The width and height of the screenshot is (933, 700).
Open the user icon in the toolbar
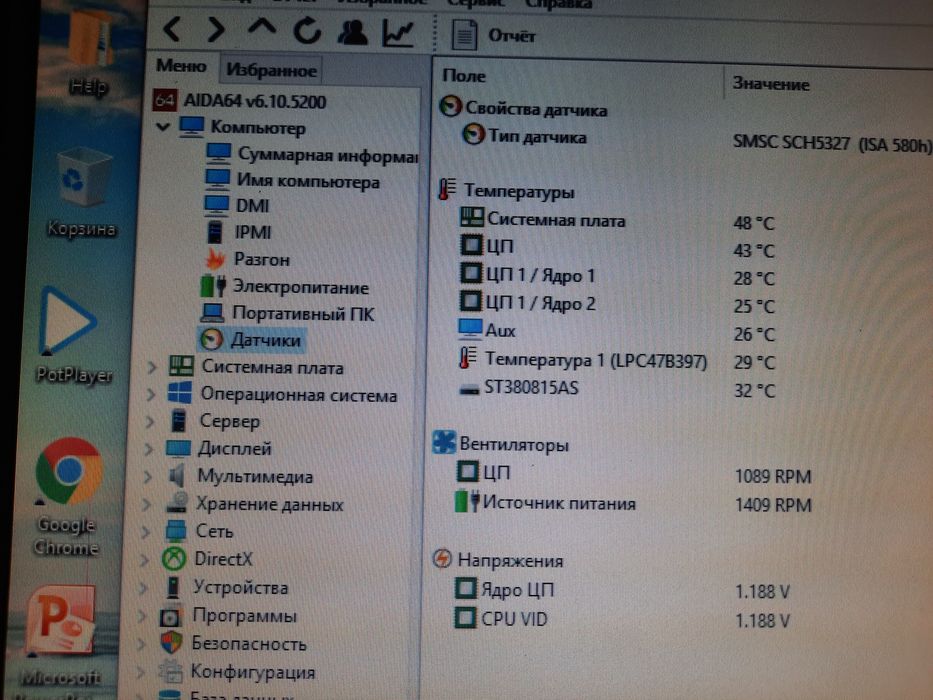[x=352, y=32]
